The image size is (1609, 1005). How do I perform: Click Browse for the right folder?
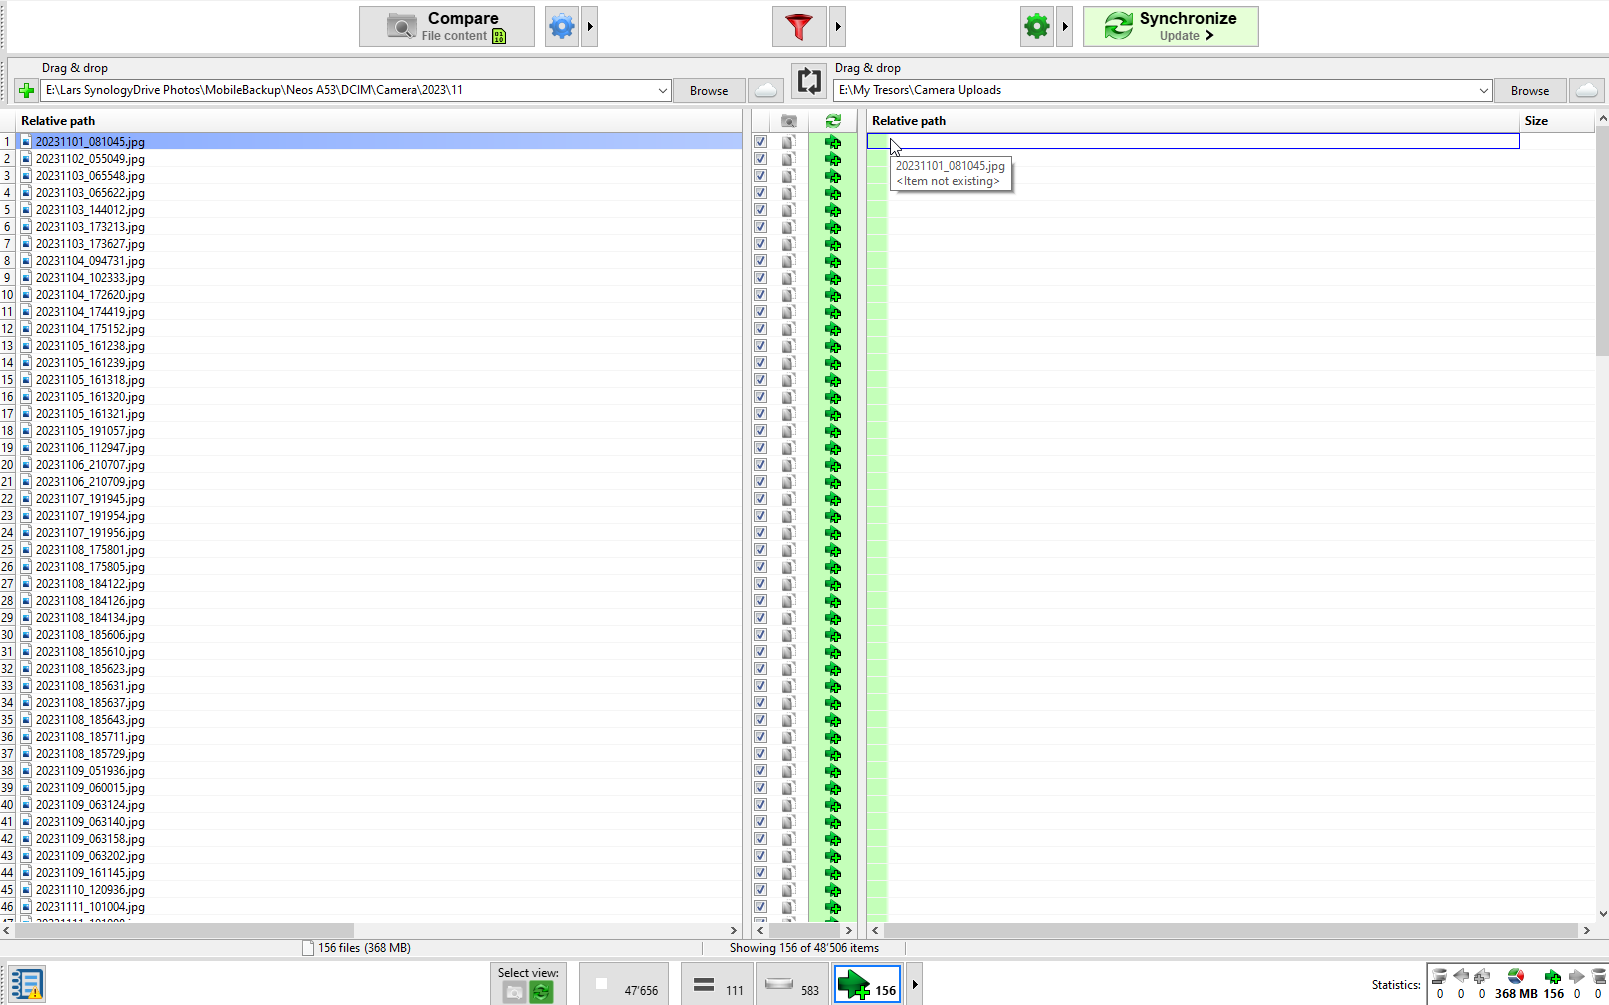(x=1530, y=91)
